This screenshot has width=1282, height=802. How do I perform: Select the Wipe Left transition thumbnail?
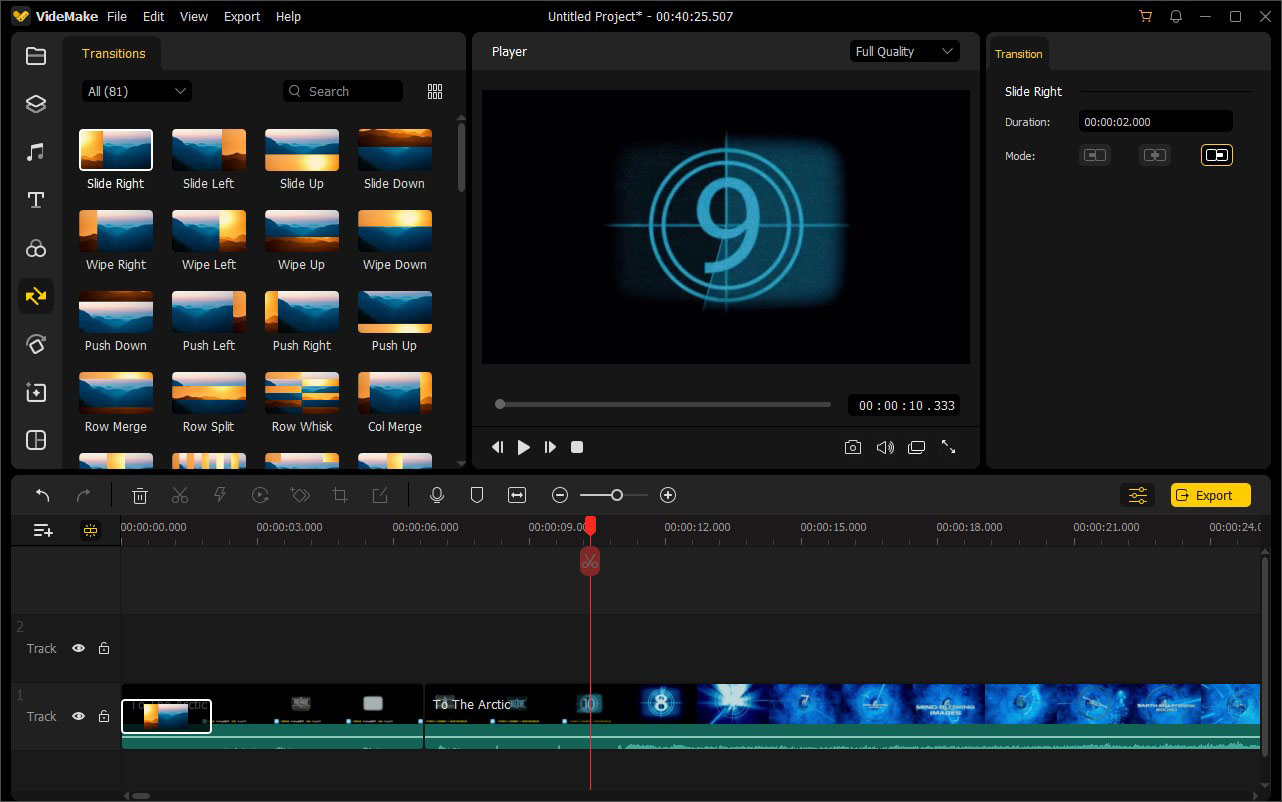[209, 231]
